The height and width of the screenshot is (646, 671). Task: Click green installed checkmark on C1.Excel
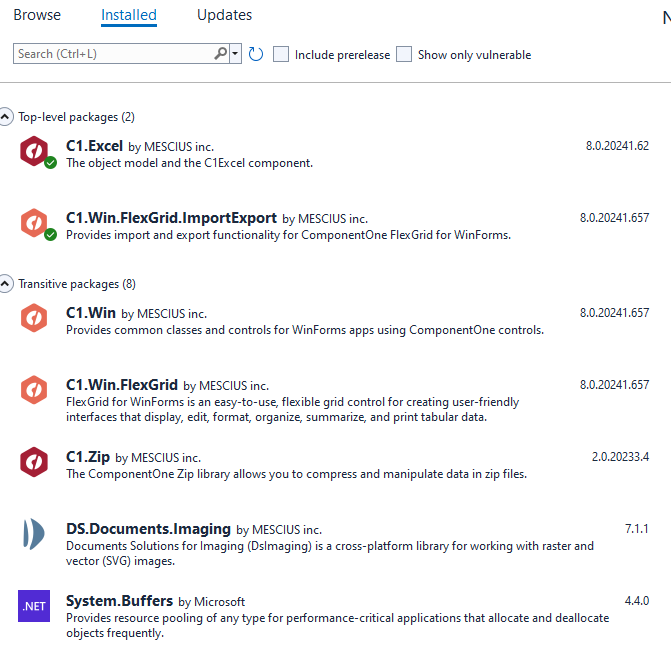[50, 163]
